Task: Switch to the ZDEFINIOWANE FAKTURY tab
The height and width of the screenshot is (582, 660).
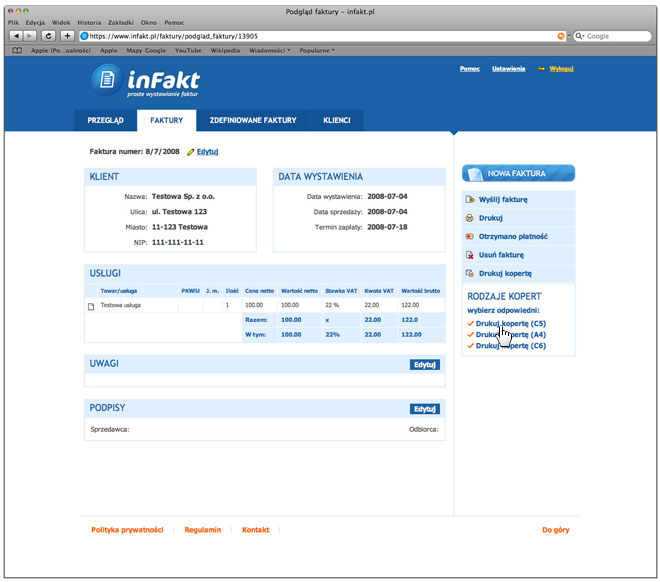Action: (253, 120)
